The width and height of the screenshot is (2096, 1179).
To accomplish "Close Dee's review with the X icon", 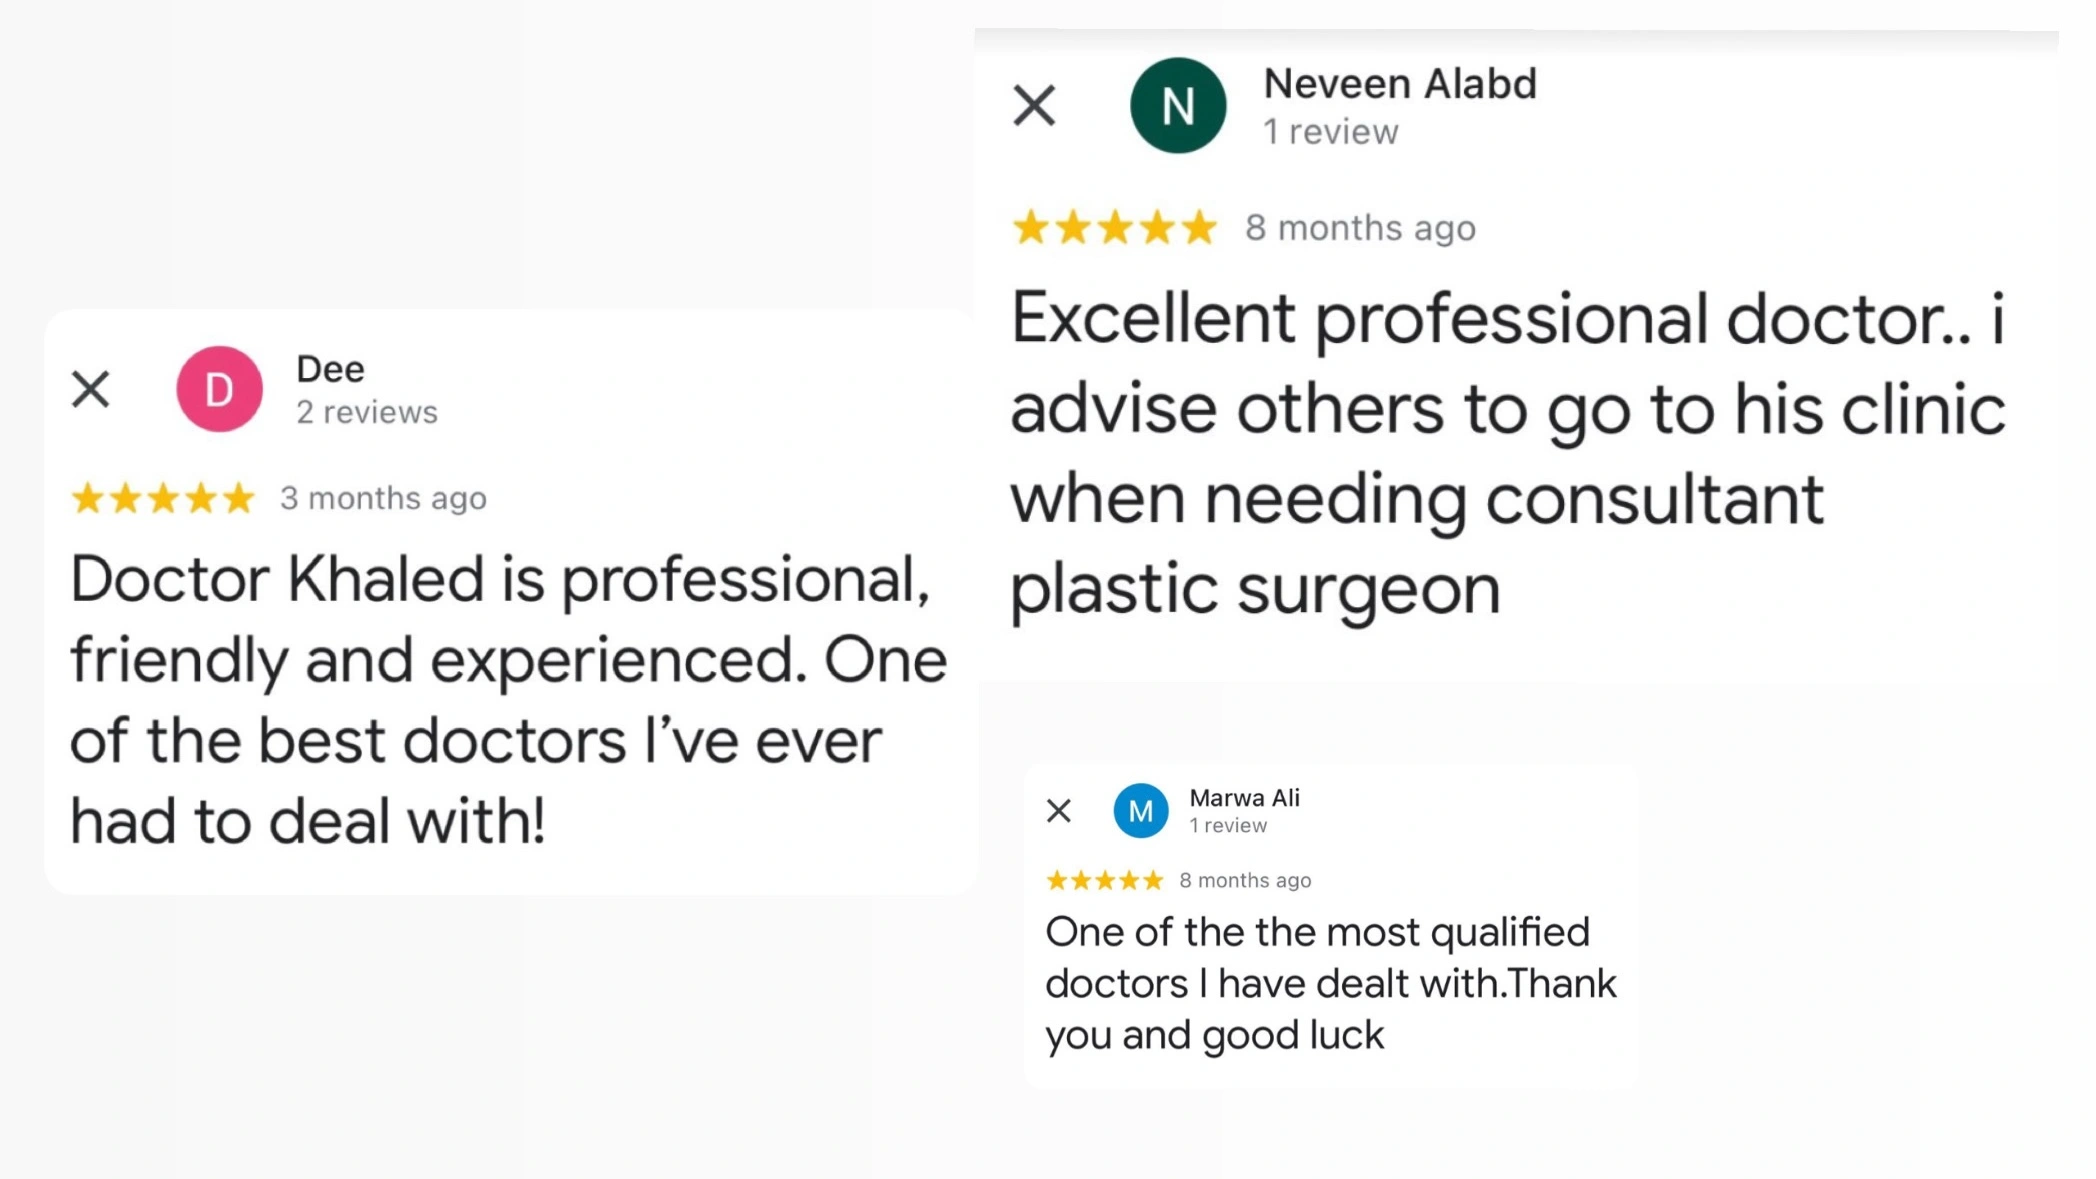I will [x=91, y=389].
